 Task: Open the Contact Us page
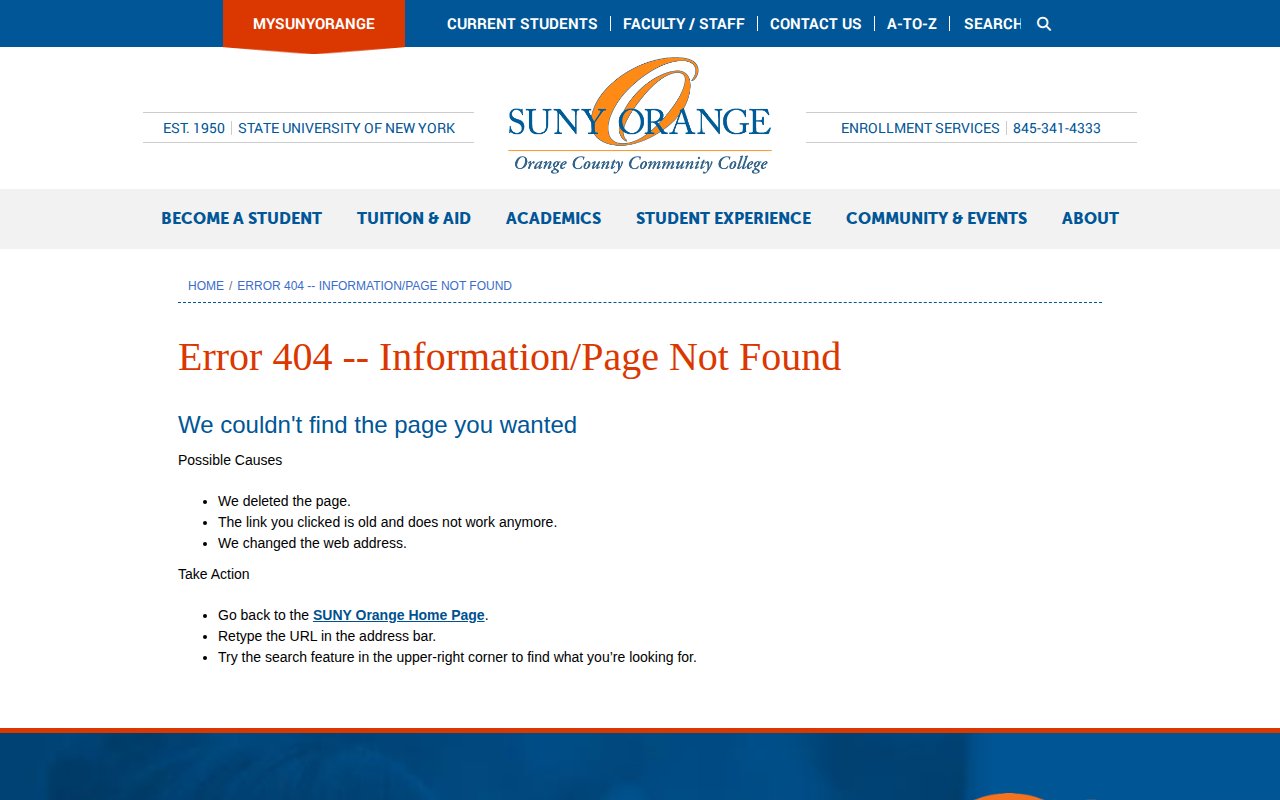815,24
